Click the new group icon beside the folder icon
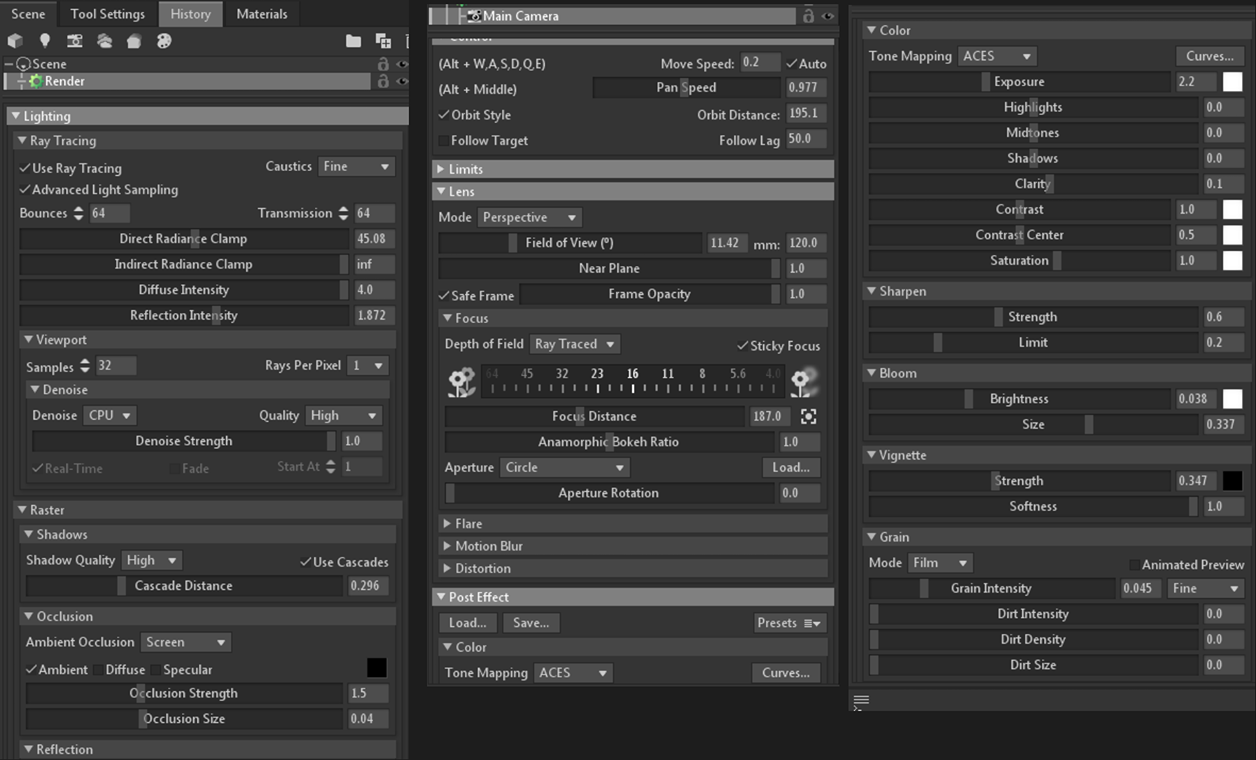 [383, 40]
